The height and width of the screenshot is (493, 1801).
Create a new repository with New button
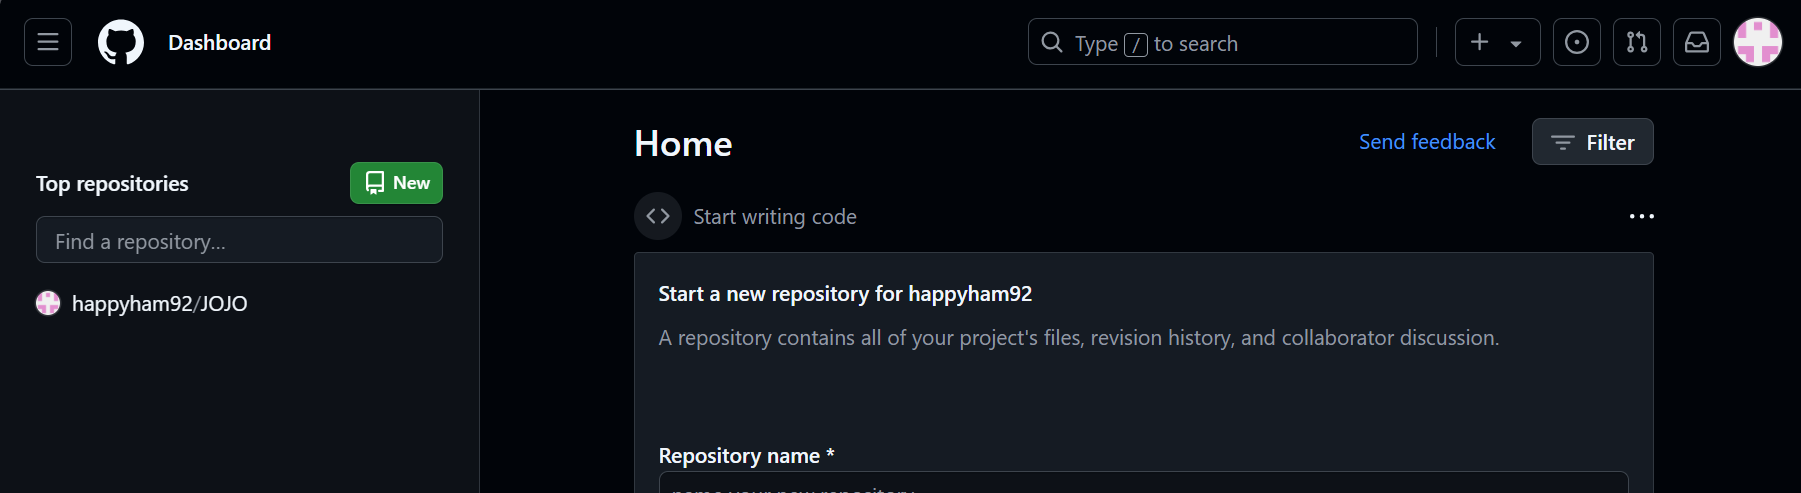coord(396,183)
